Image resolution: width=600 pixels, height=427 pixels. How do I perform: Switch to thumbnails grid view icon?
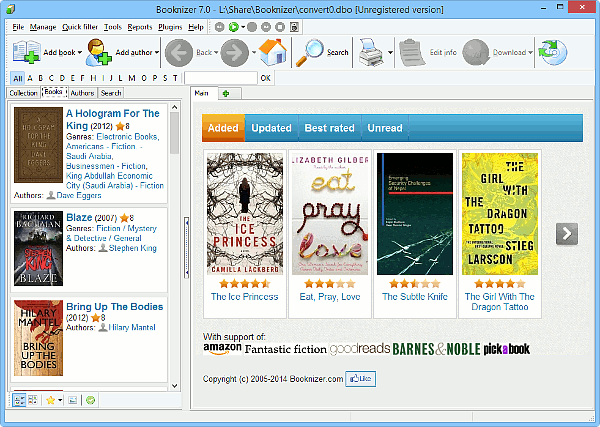[x=33, y=400]
